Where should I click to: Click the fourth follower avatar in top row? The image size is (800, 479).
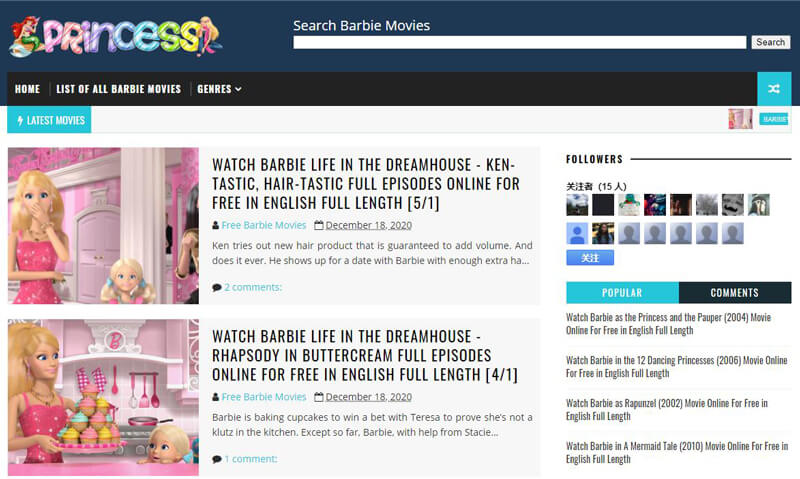[x=655, y=205]
